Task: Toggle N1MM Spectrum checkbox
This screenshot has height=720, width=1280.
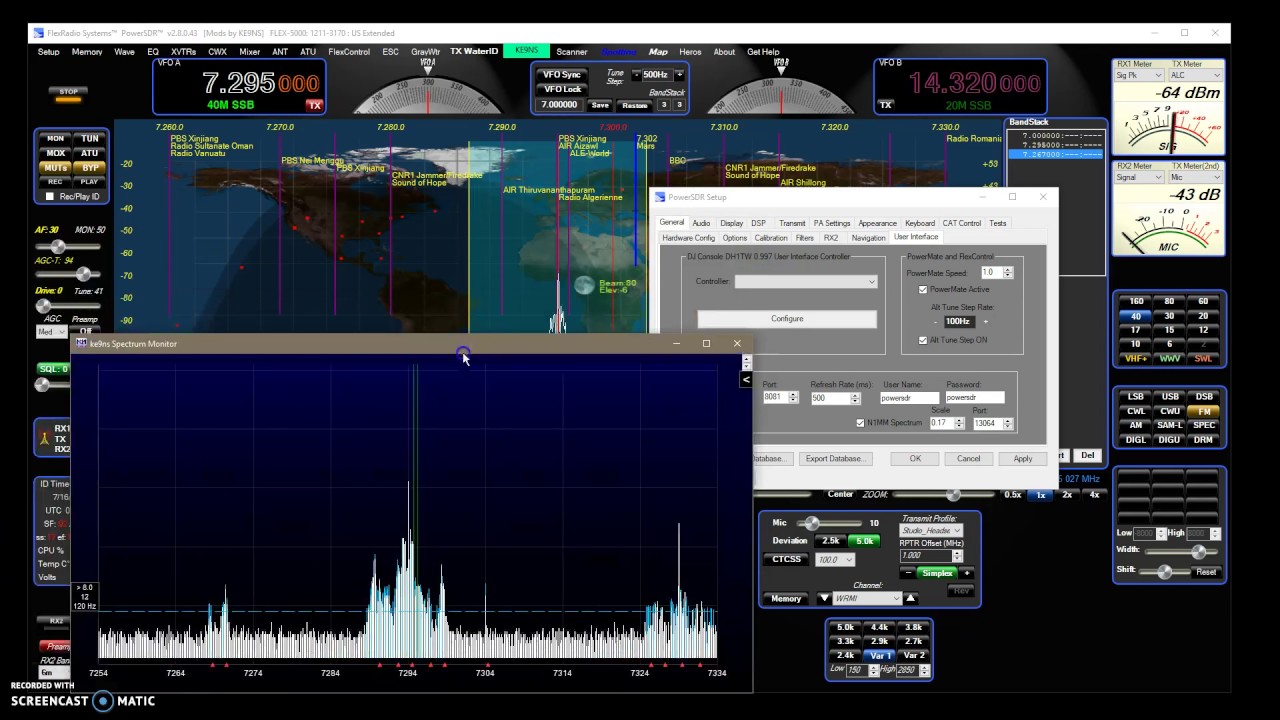Action: point(860,423)
